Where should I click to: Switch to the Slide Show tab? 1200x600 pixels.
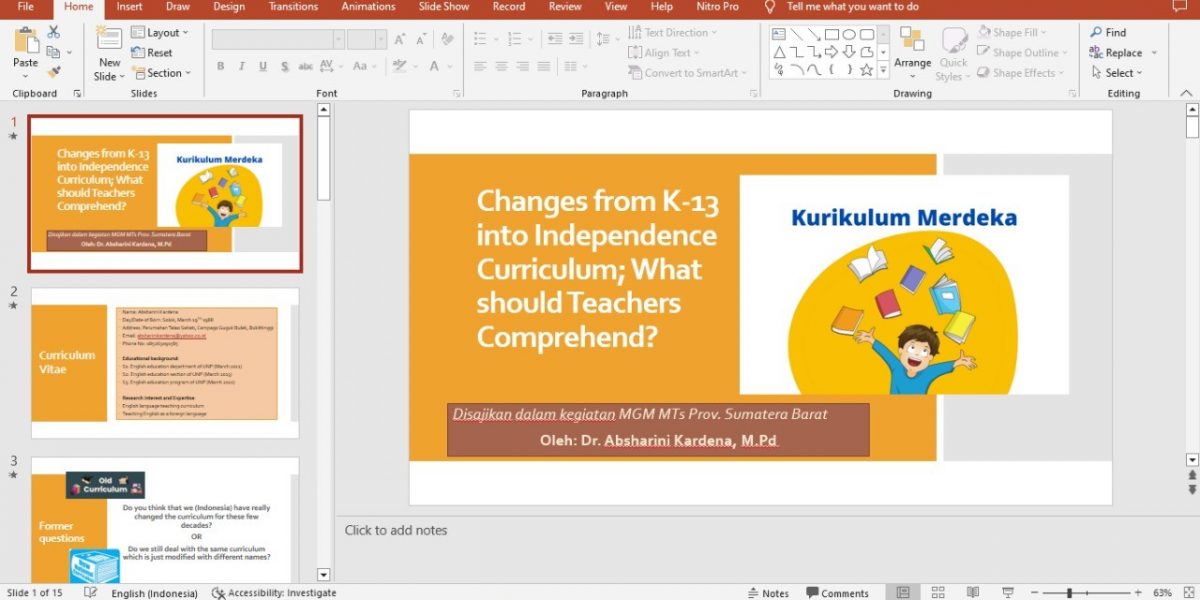[x=444, y=6]
